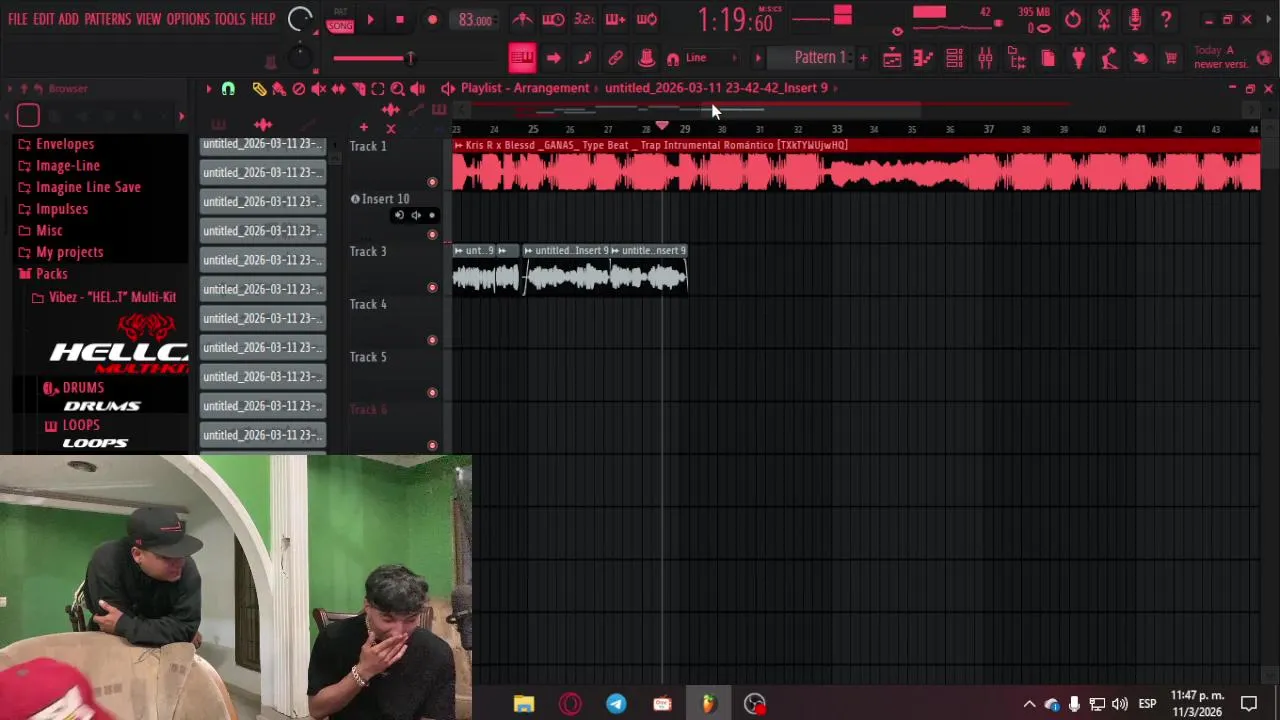Mute Track 5 with its dot
The image size is (1280, 720).
point(432,393)
